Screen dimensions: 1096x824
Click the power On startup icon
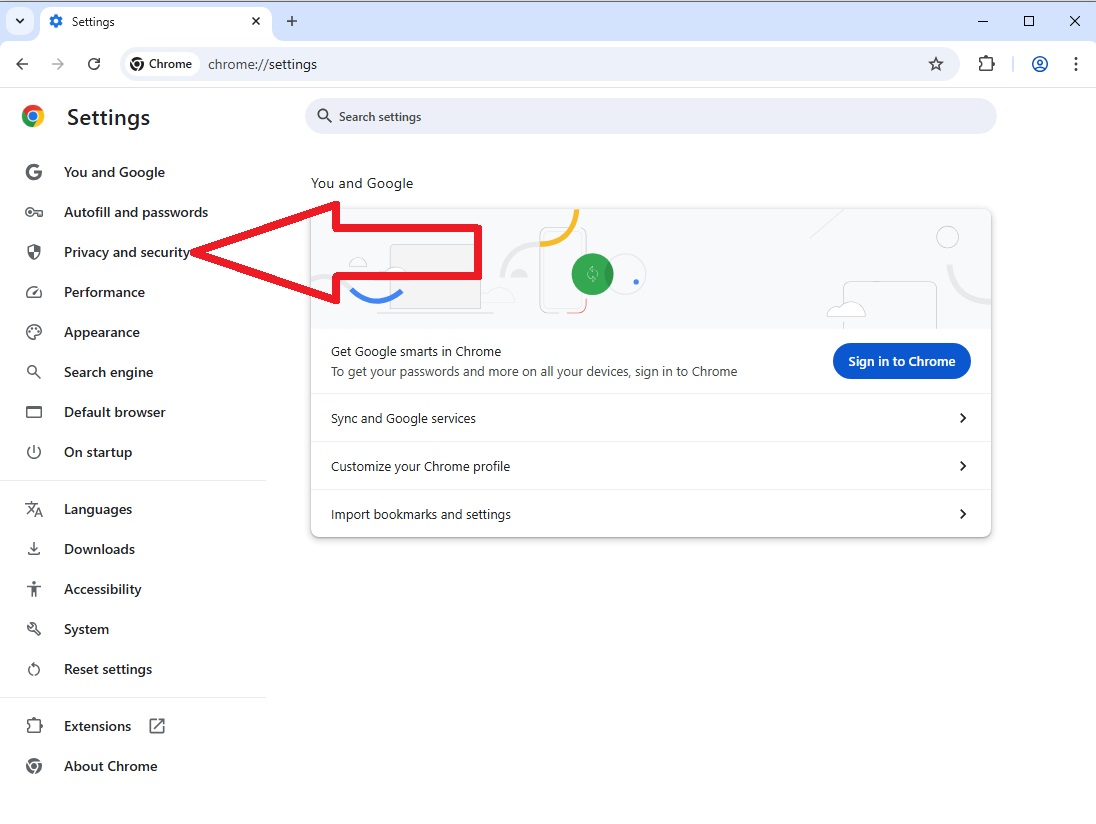click(x=34, y=452)
